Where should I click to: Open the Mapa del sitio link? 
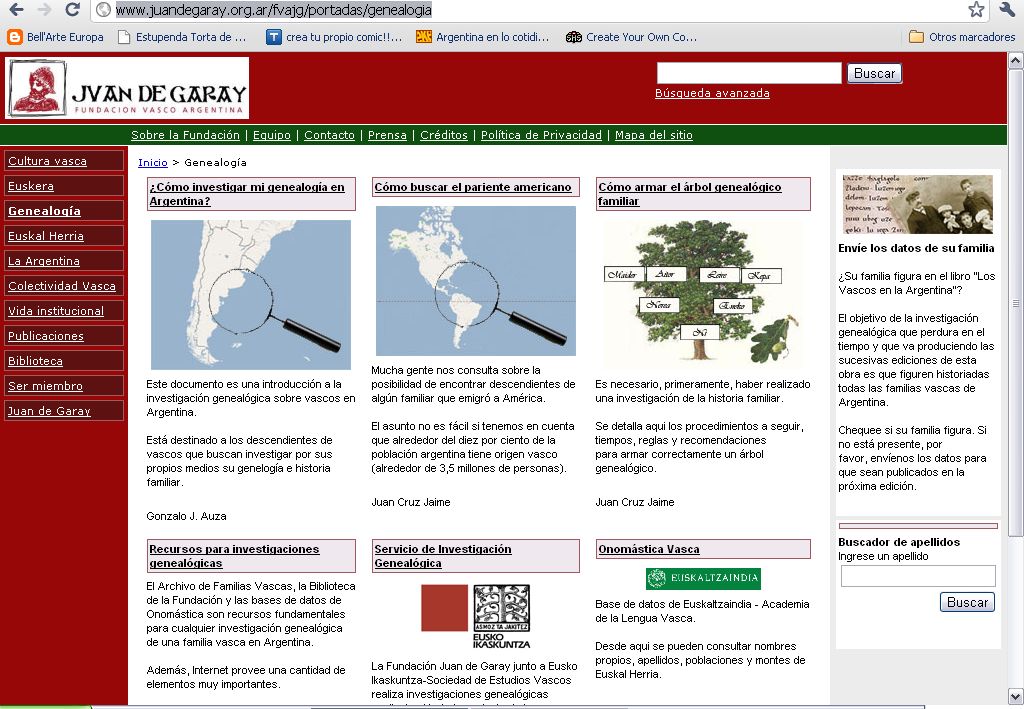tap(654, 135)
